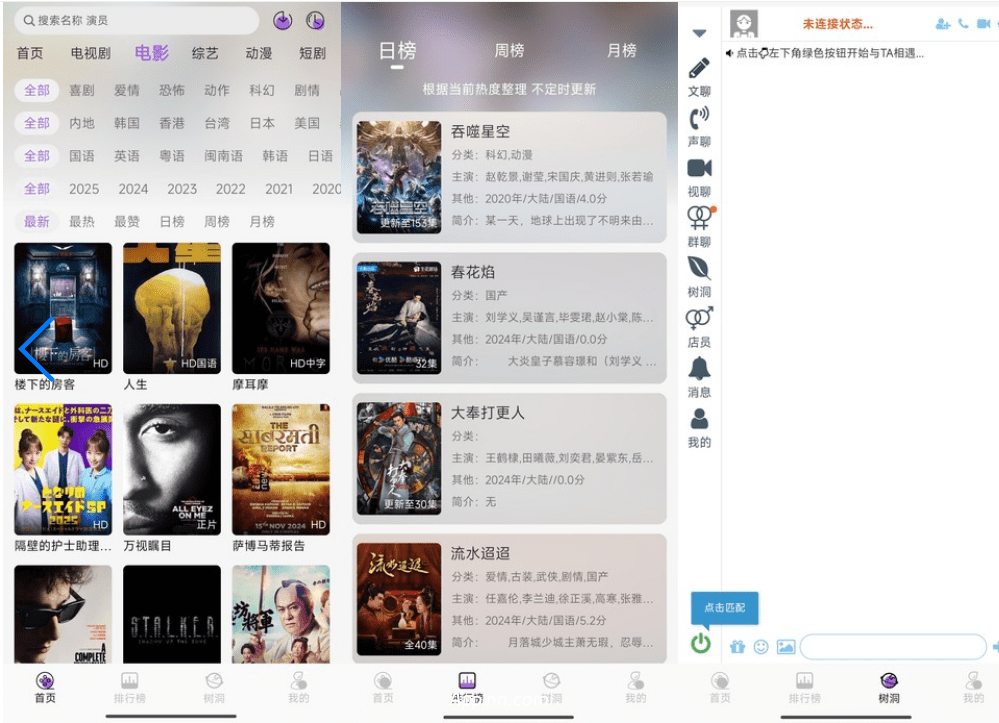
Task: Open the 摩耳摩 movie poster
Action: click(x=281, y=308)
